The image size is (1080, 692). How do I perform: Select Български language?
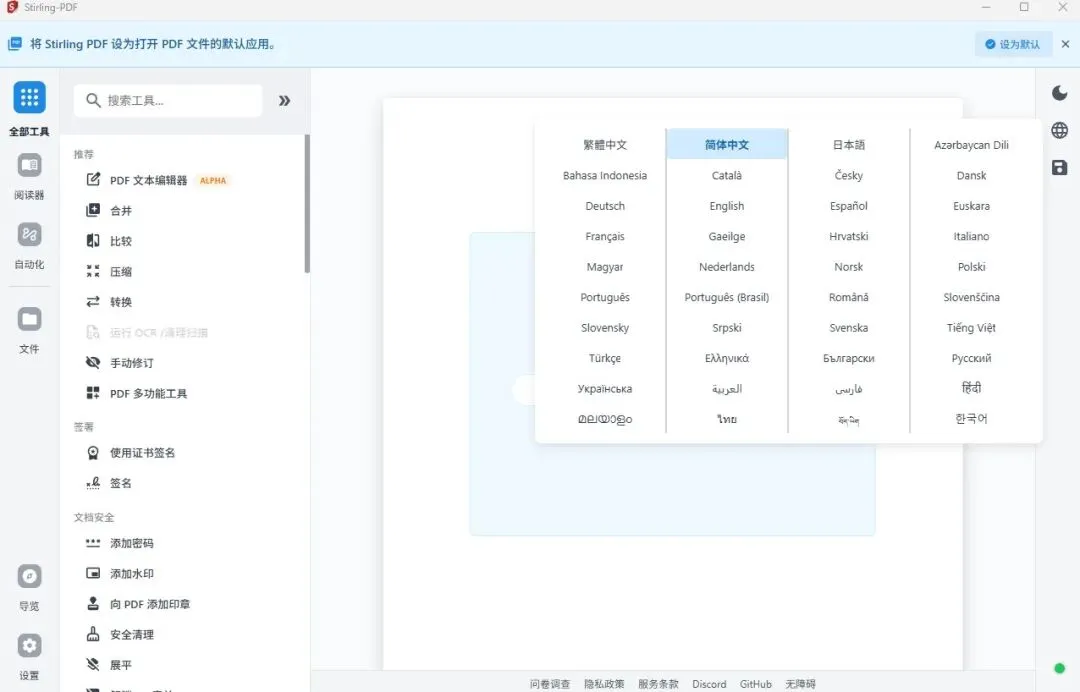(849, 358)
